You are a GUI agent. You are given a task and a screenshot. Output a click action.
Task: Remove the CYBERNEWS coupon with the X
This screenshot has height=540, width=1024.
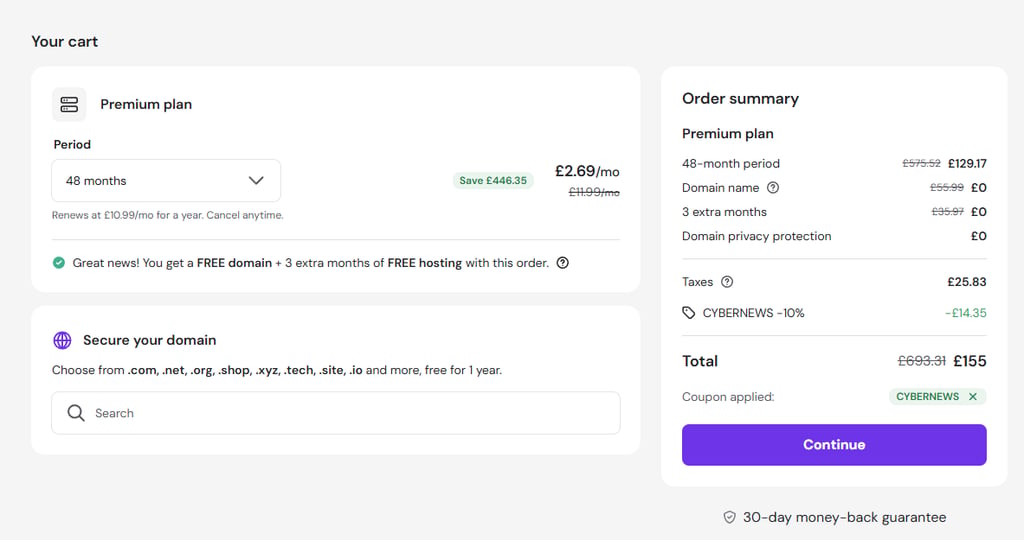click(973, 396)
